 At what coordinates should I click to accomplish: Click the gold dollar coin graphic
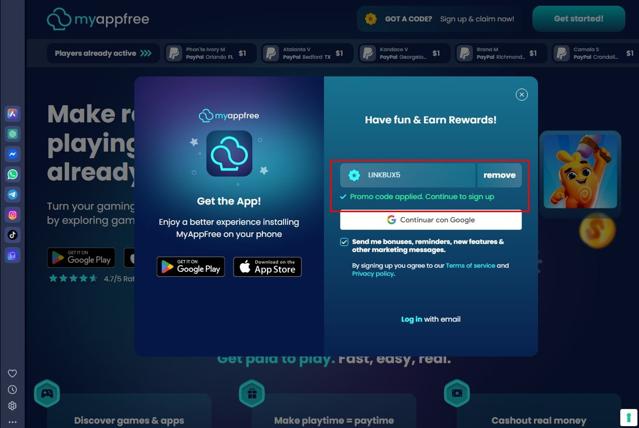(597, 231)
